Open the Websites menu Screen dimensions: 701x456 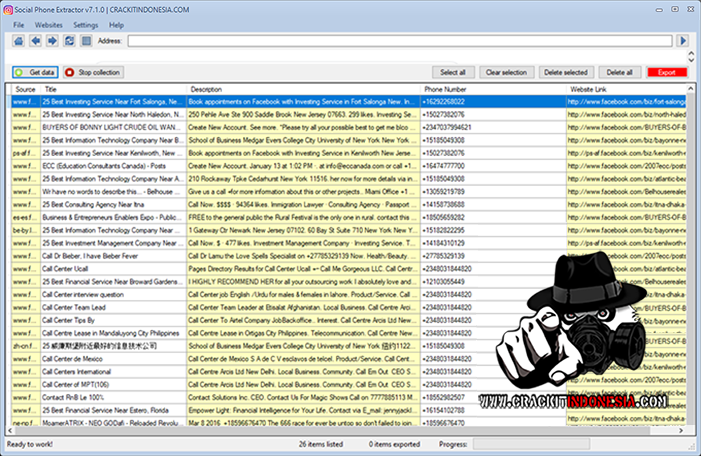[48, 24]
